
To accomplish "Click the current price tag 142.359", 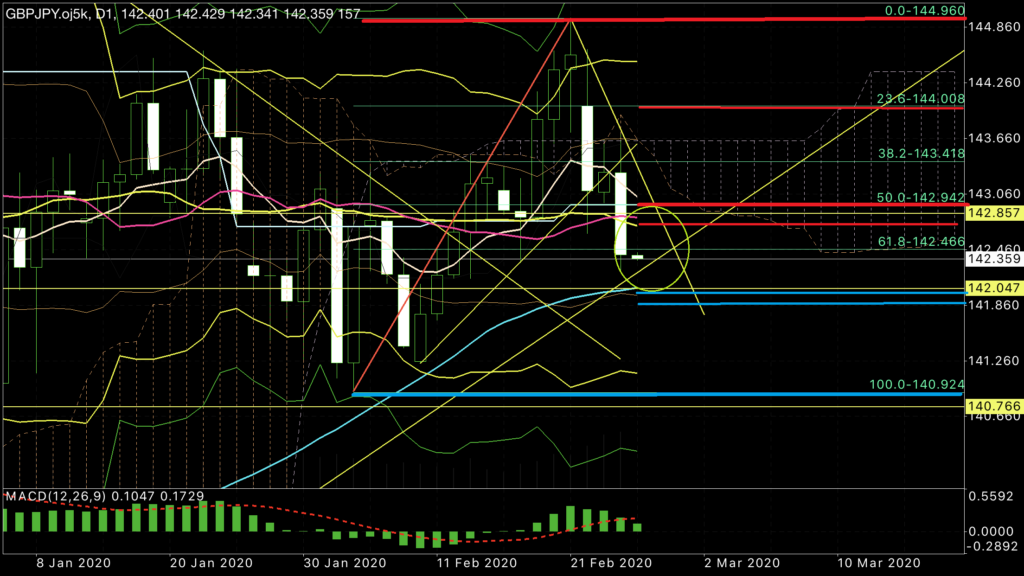I will point(993,259).
